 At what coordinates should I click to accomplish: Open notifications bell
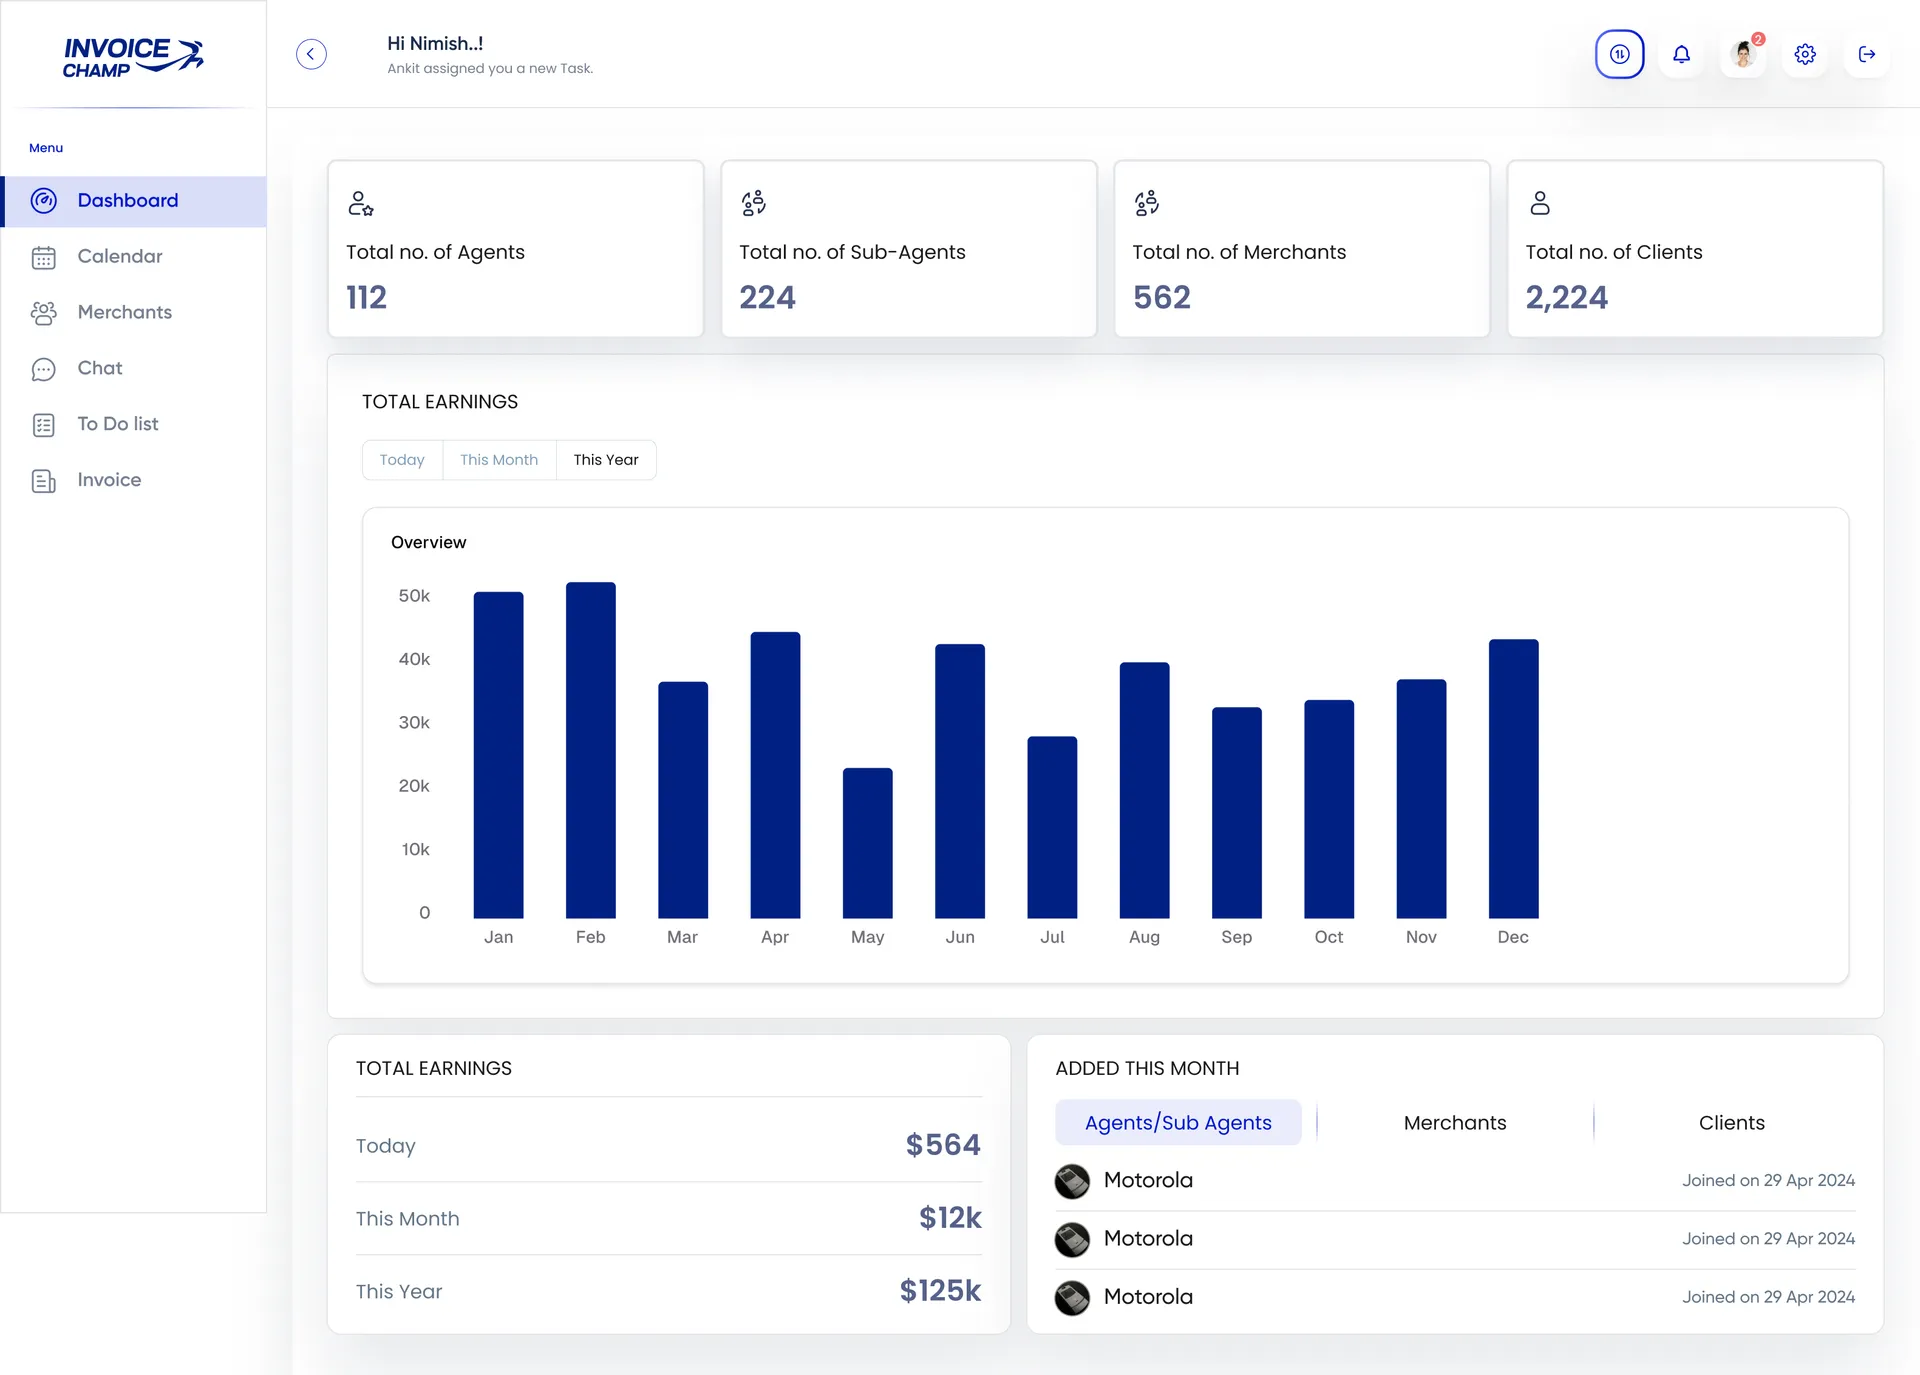1681,54
